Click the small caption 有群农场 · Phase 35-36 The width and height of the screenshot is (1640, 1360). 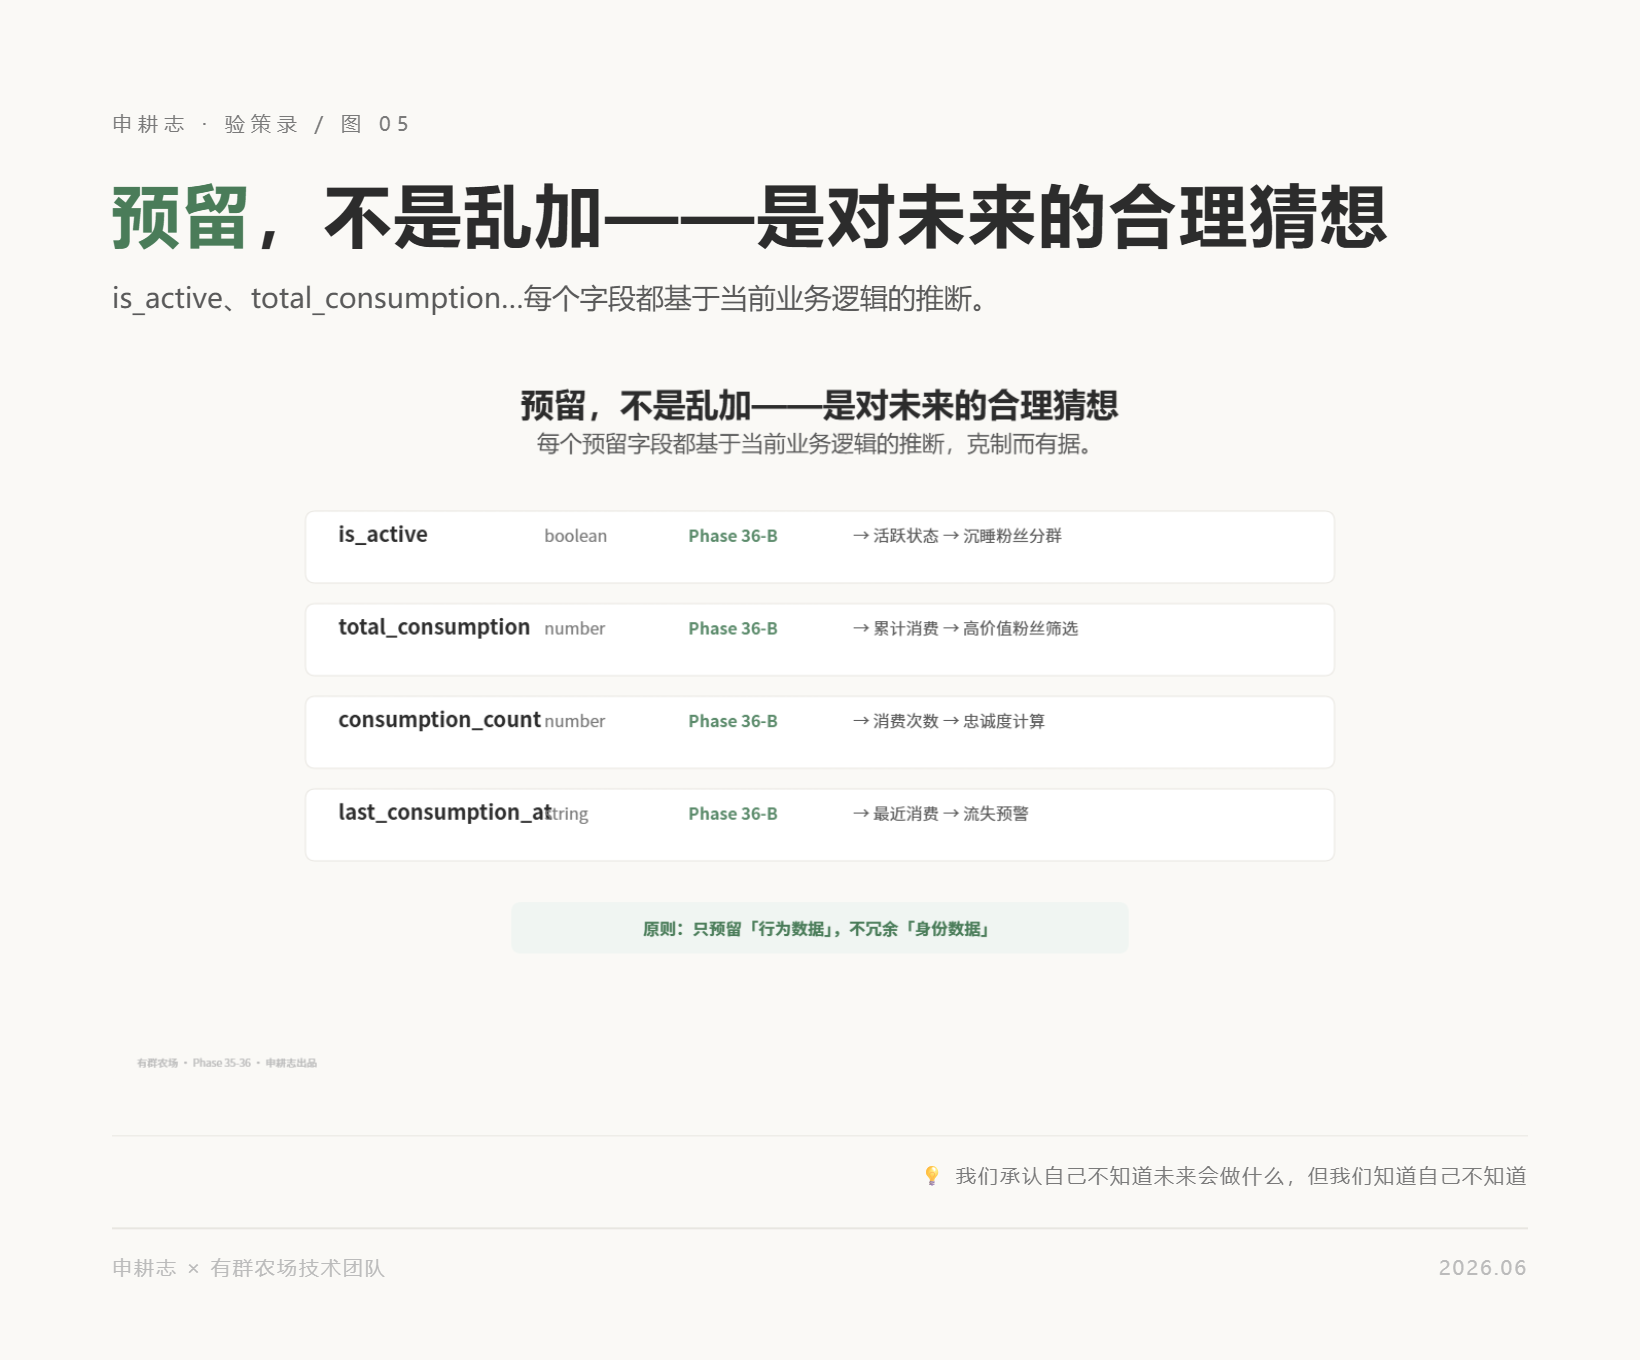[227, 1063]
